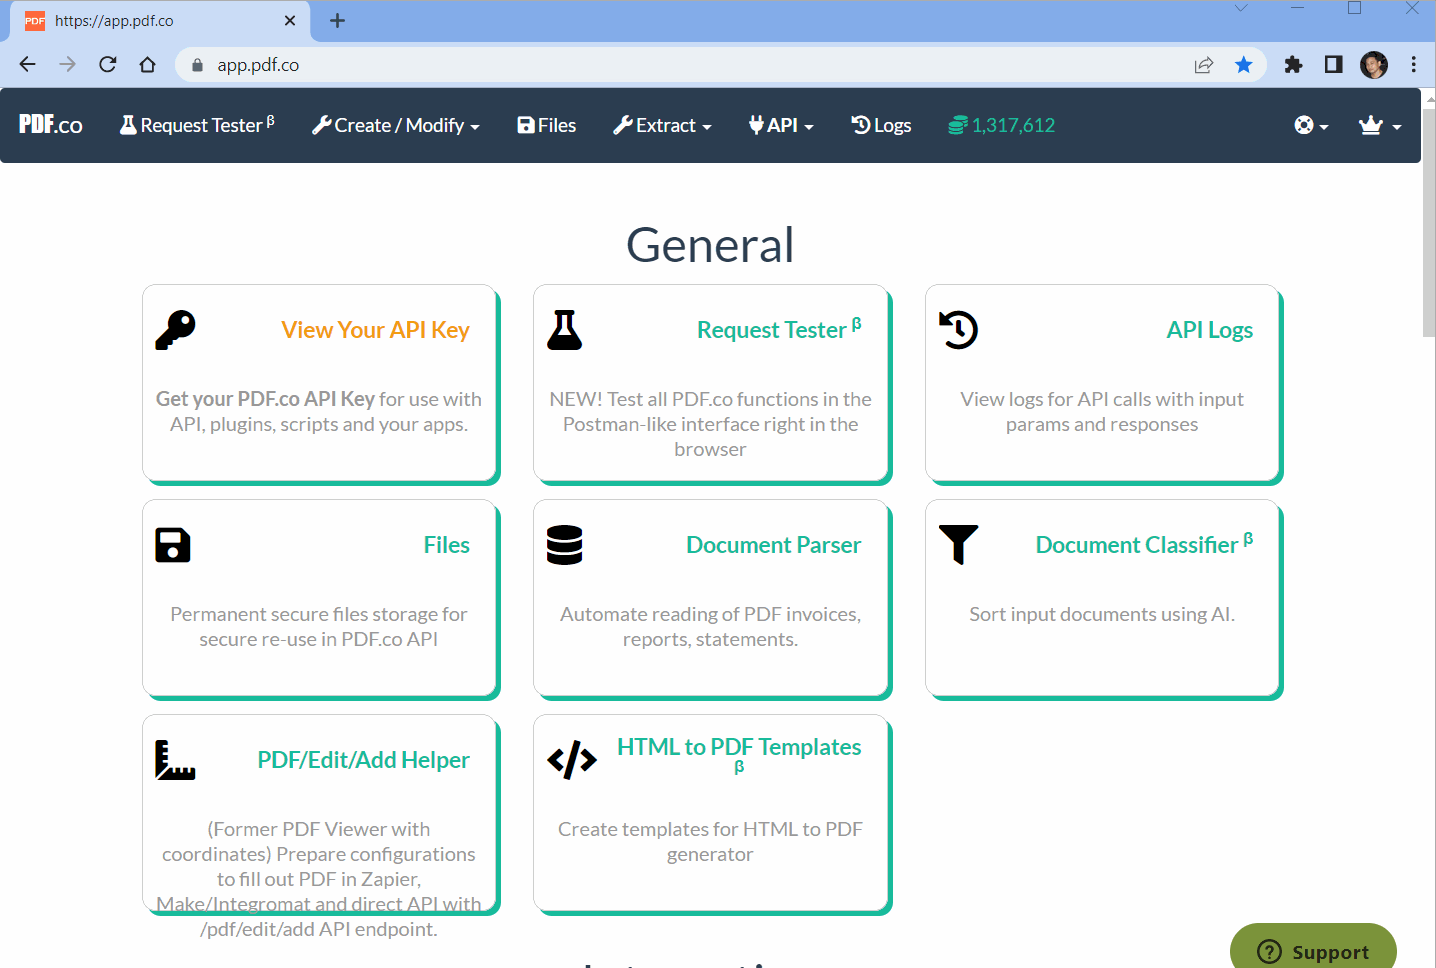Click the ruler icon on PDF/Edit/Add Helper card
This screenshot has width=1436, height=968.
(175, 760)
